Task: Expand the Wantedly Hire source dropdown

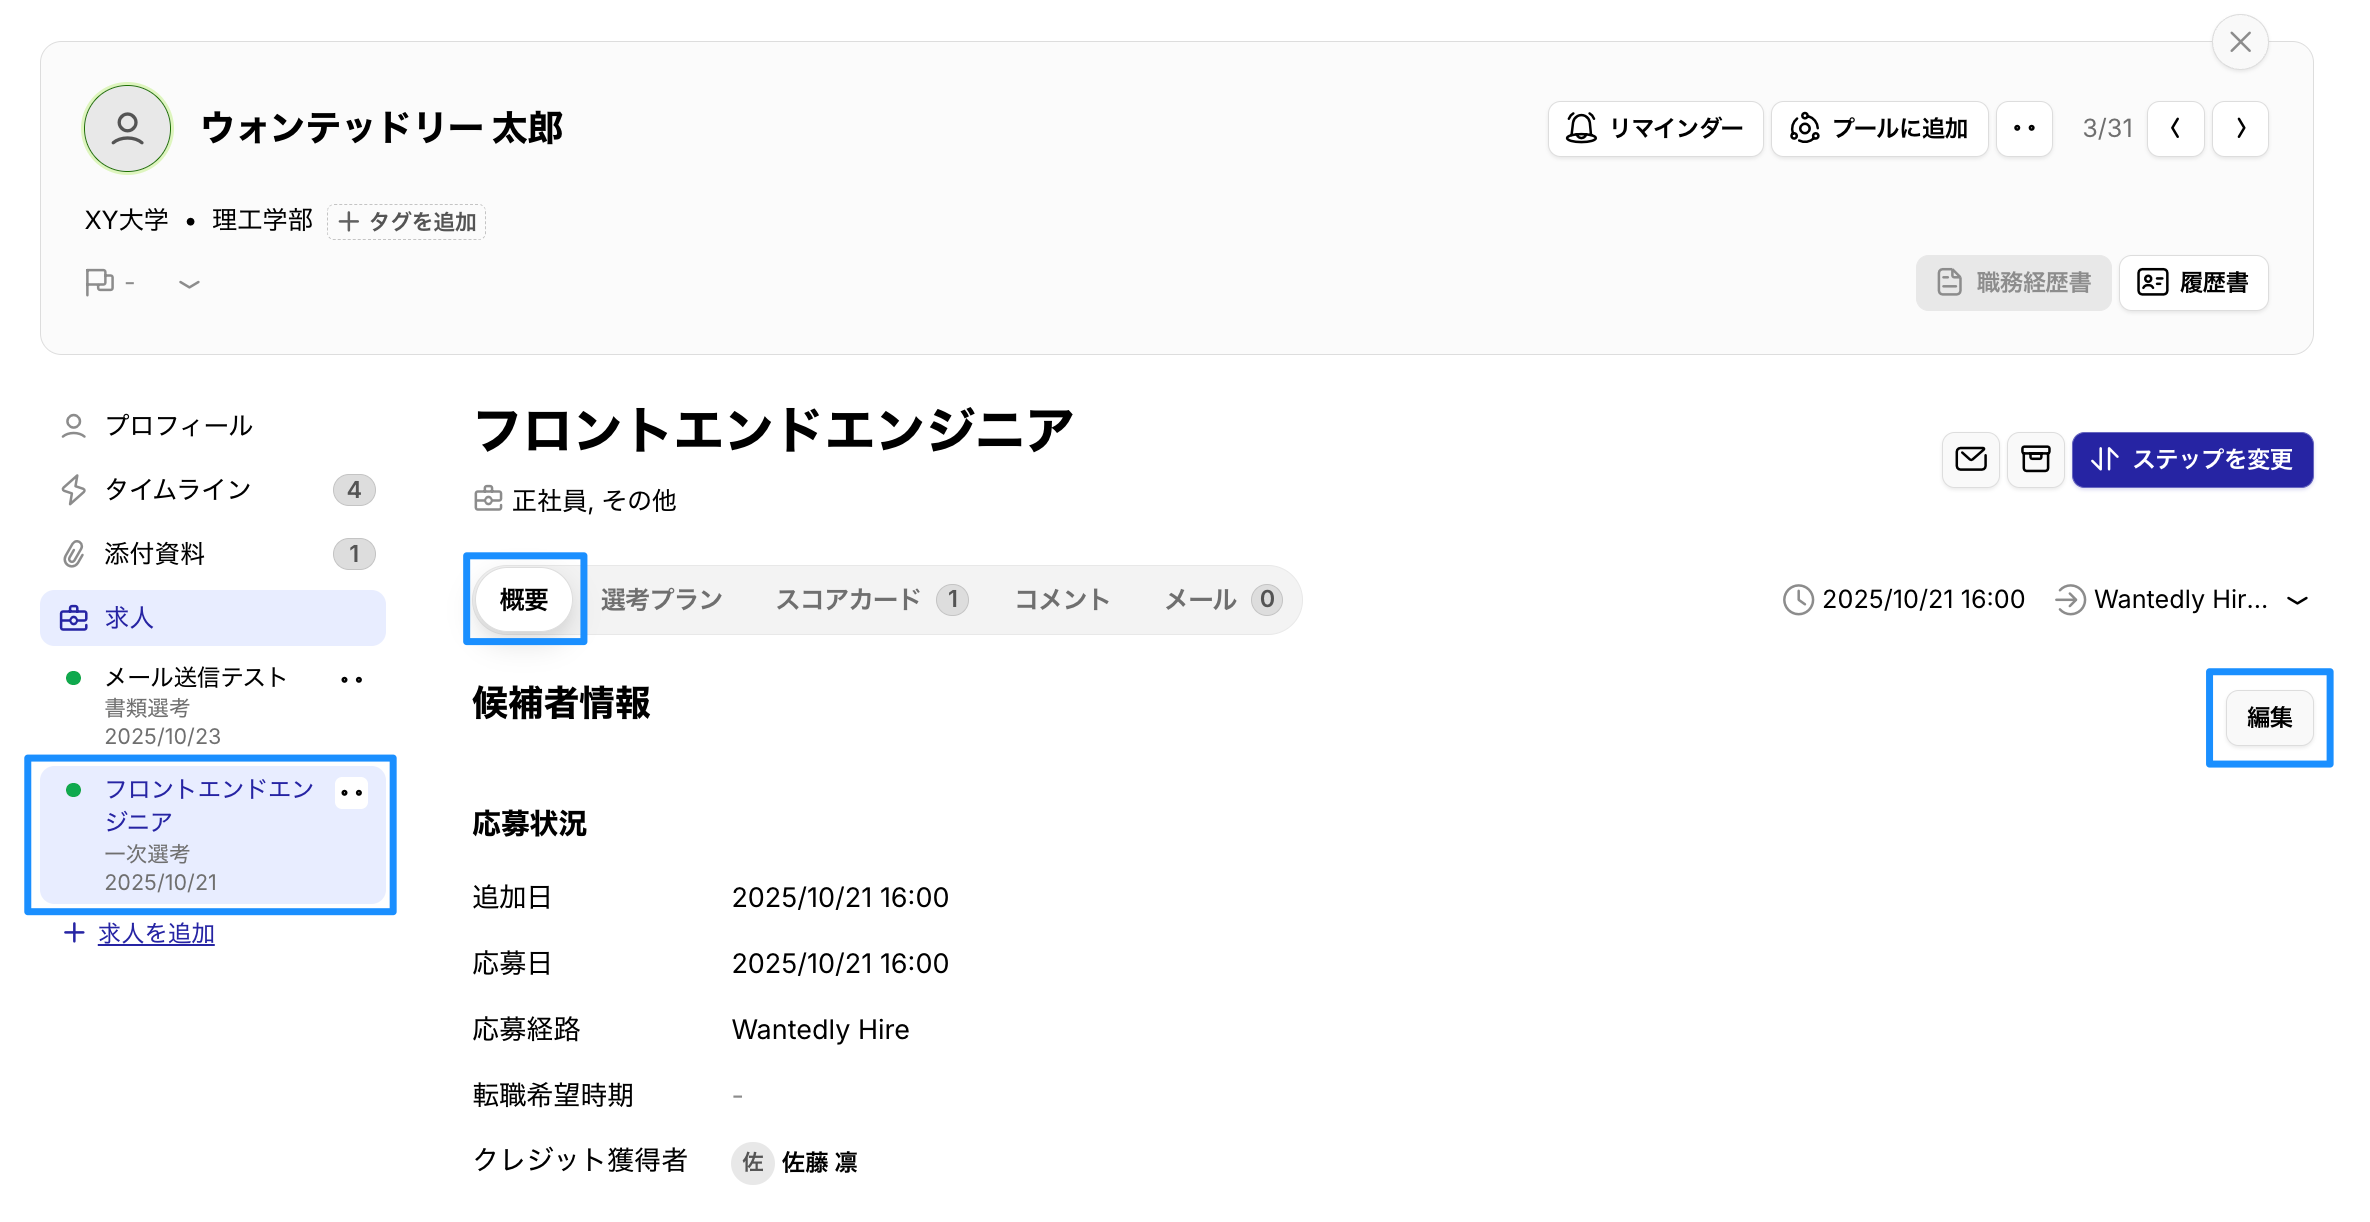Action: click(x=2297, y=600)
